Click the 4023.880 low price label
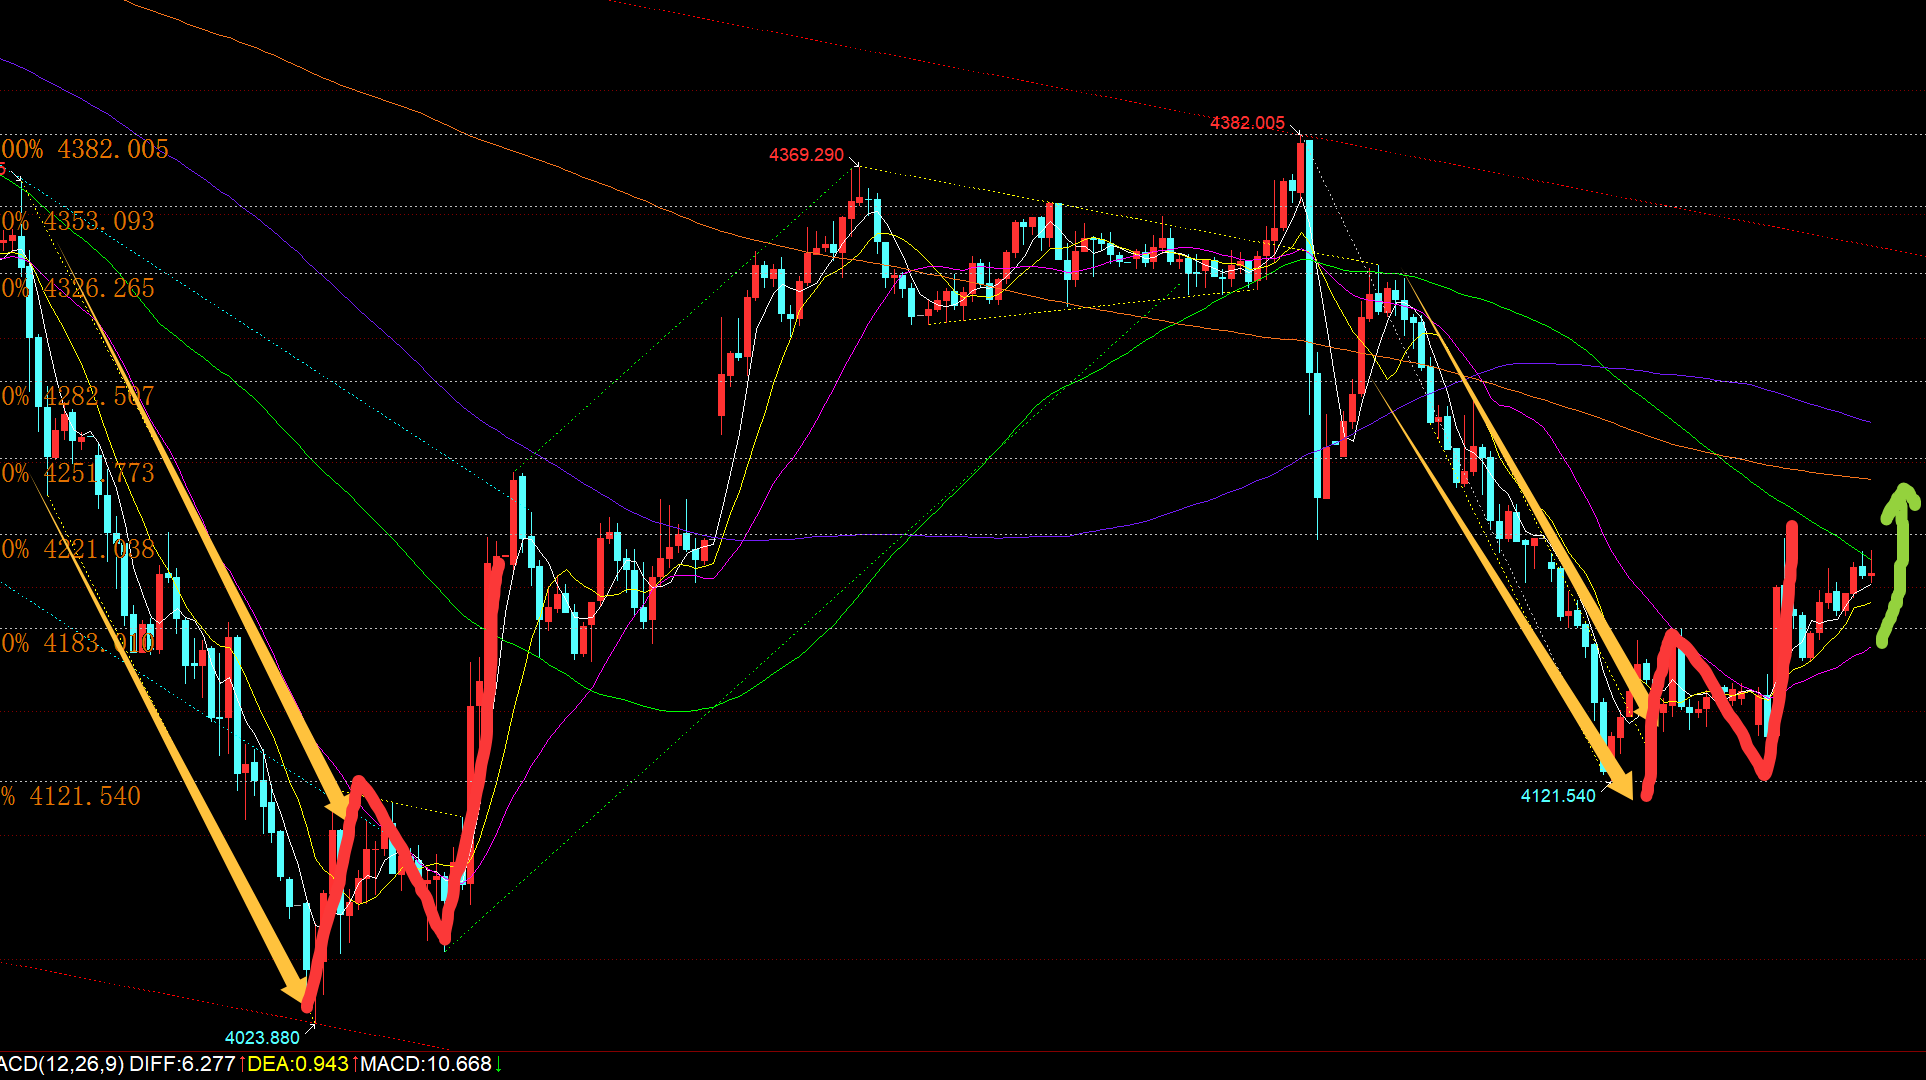This screenshot has height=1080, width=1926. click(262, 1038)
